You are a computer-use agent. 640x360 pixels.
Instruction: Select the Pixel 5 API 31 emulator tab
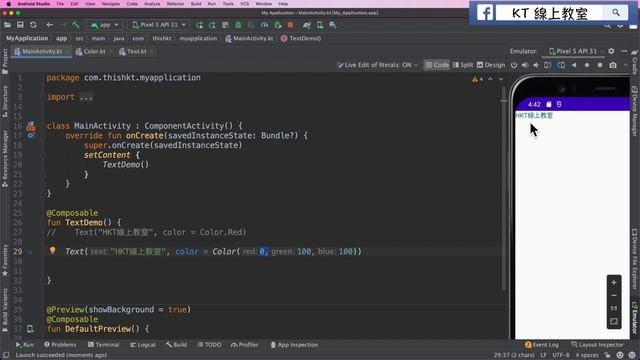(x=574, y=51)
